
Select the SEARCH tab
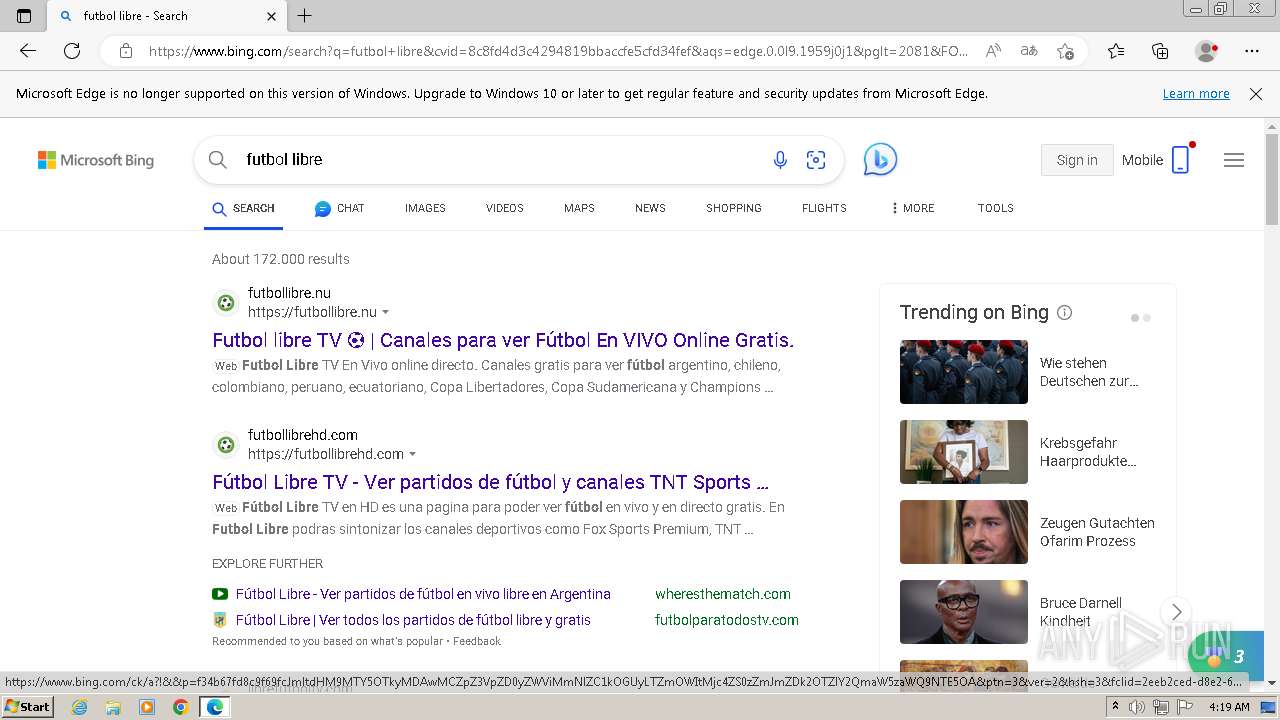[x=243, y=208]
